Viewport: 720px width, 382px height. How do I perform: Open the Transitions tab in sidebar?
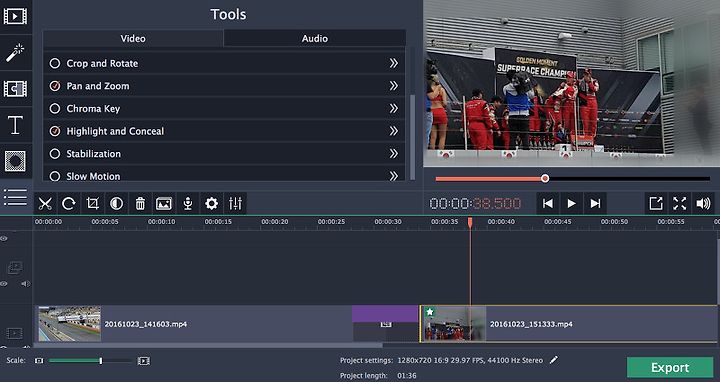15,89
